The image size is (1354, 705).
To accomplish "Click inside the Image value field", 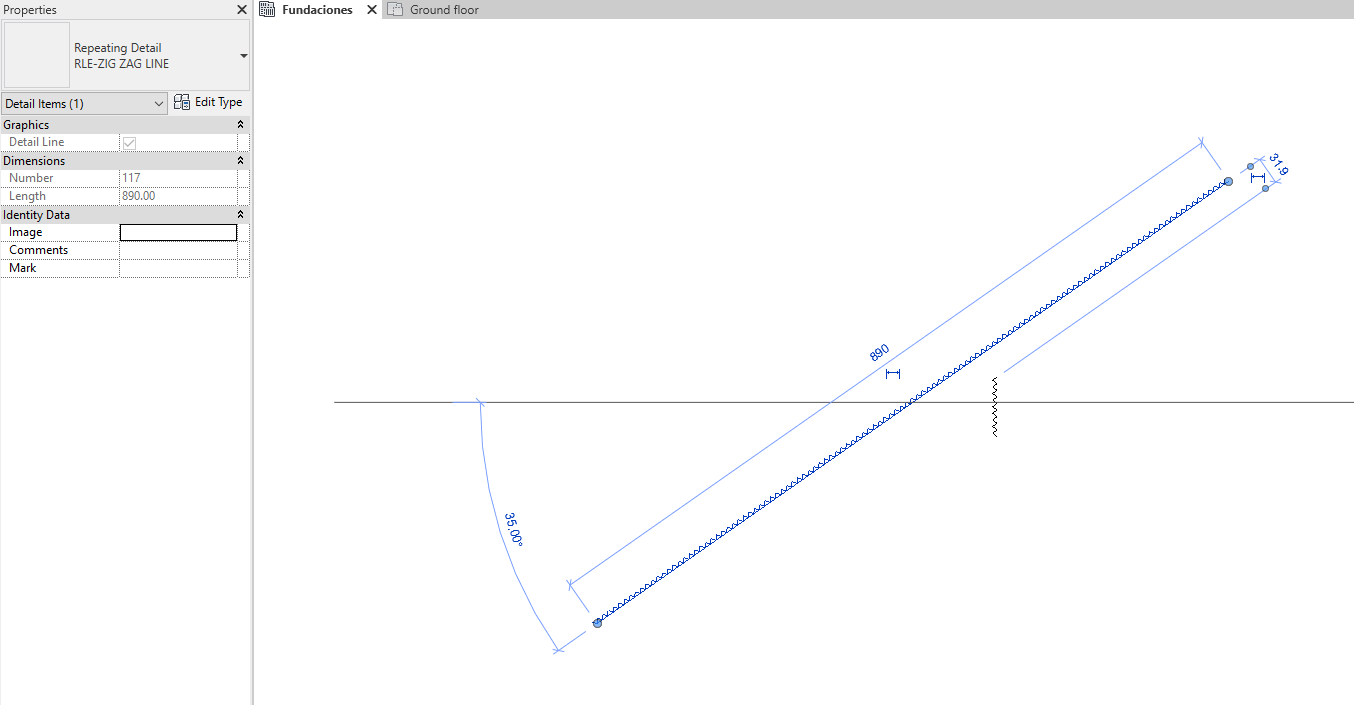I will (x=178, y=231).
